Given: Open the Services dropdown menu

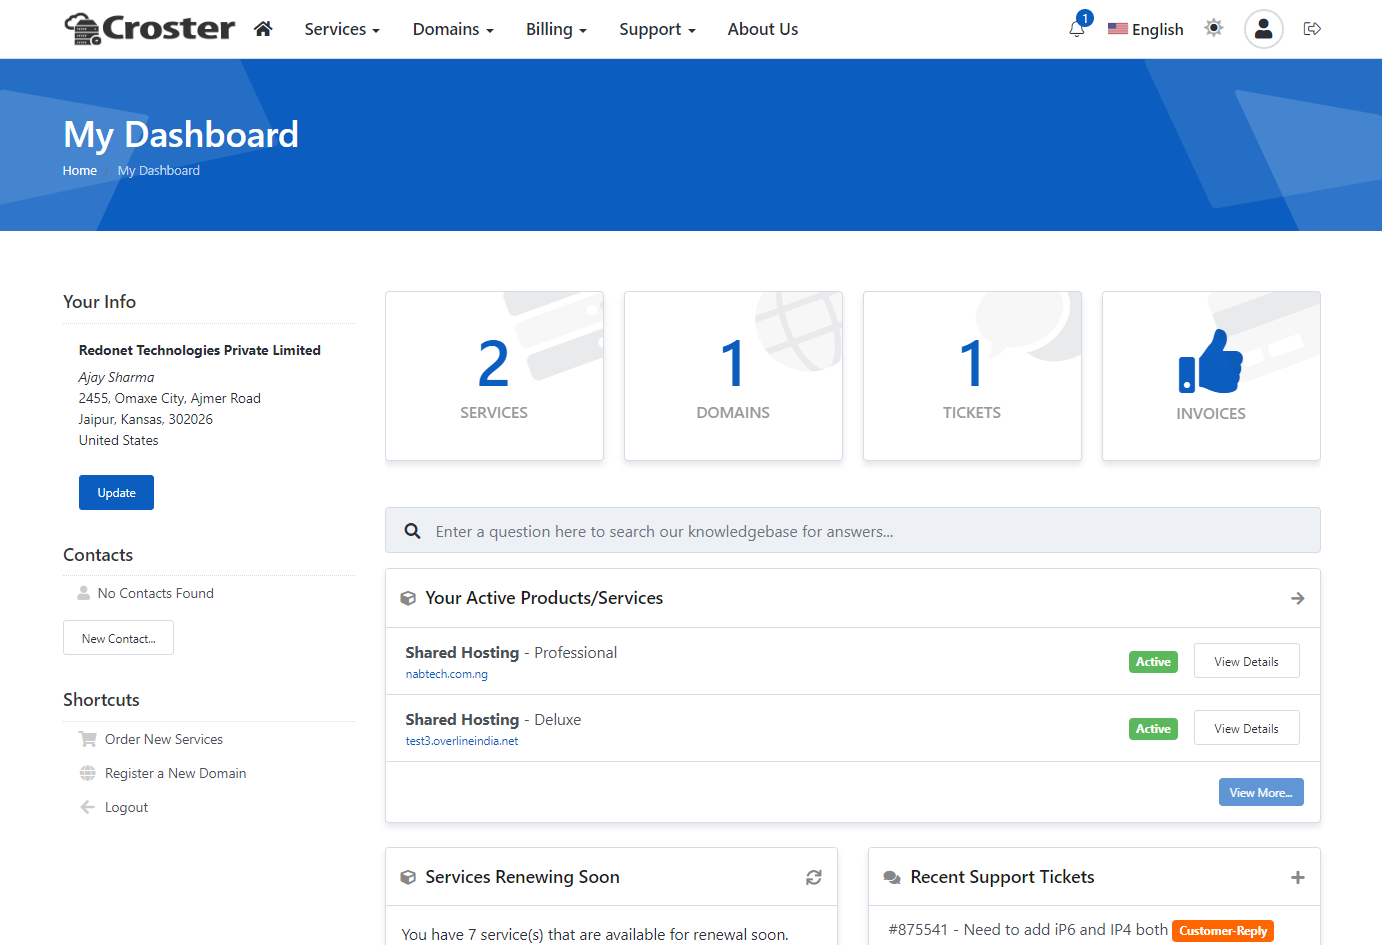Looking at the screenshot, I should [x=341, y=29].
